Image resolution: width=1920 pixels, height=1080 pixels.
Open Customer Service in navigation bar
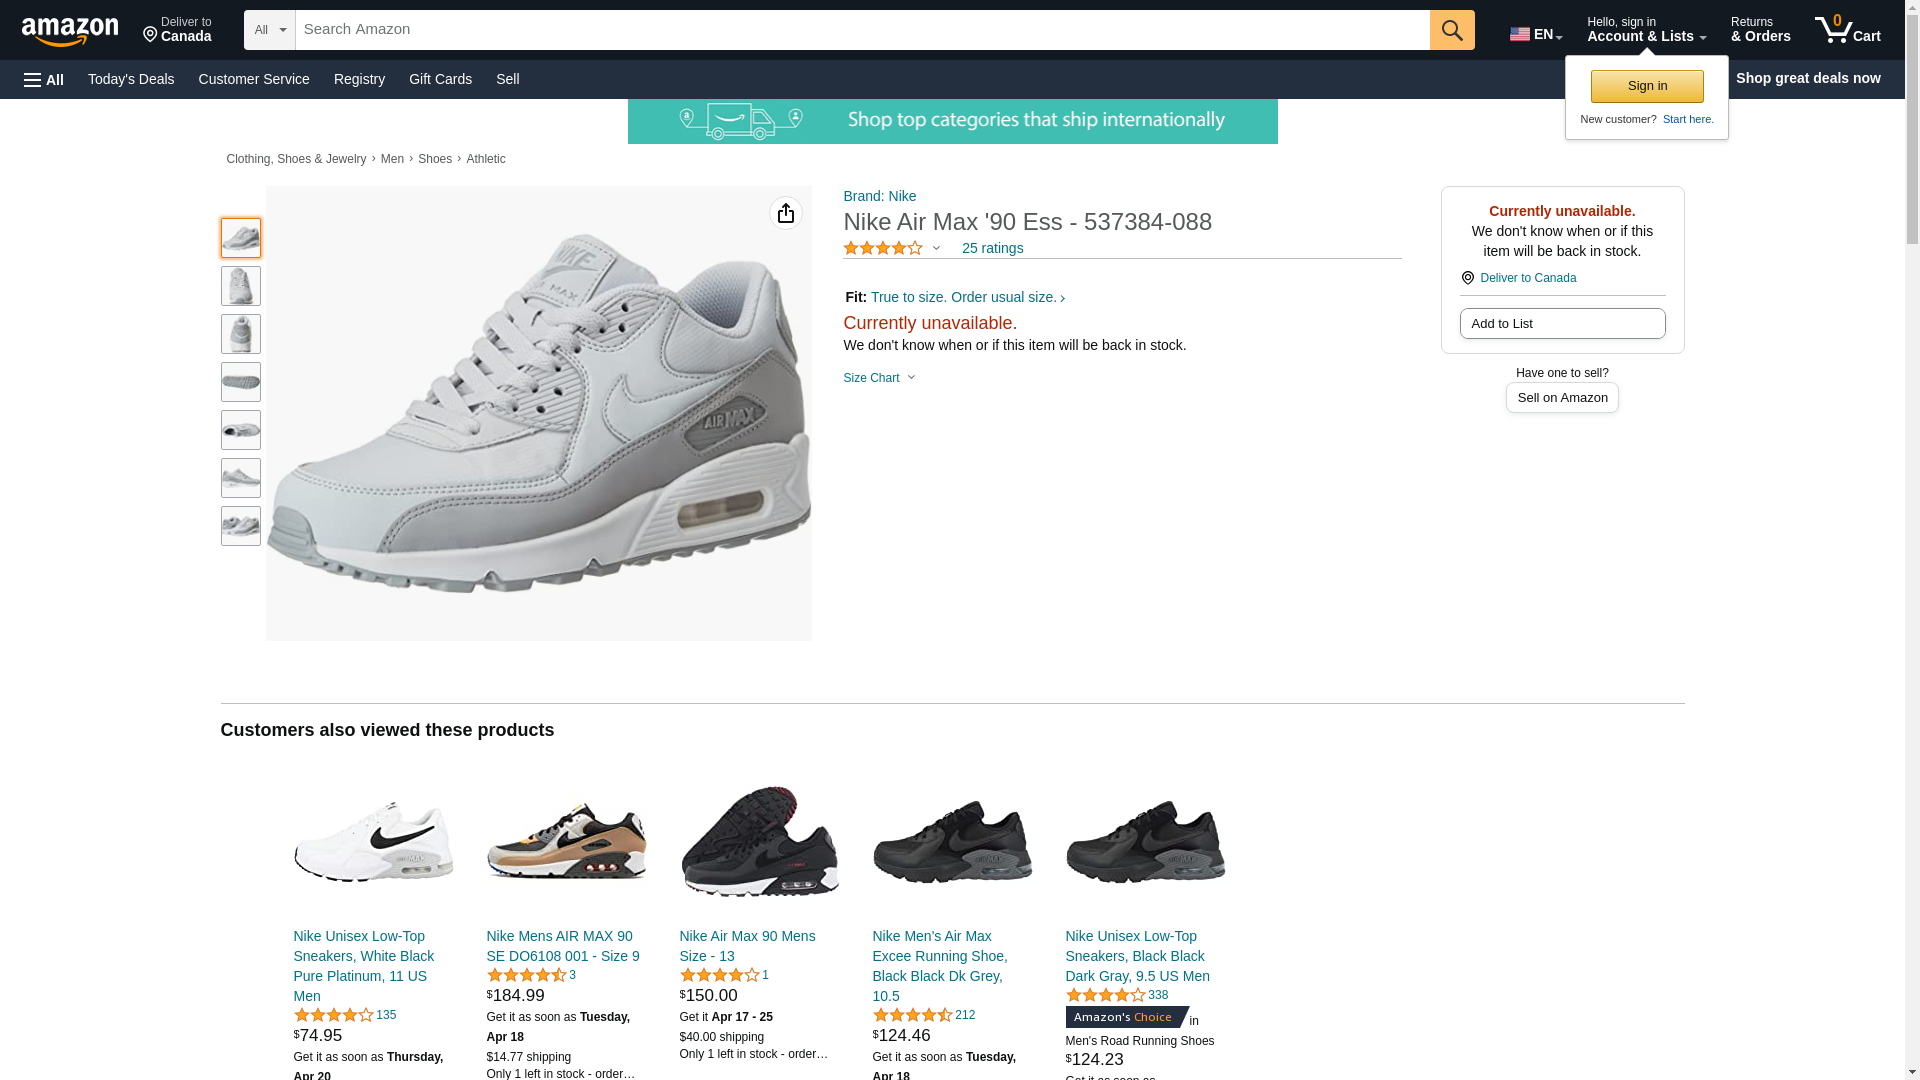[x=254, y=79]
